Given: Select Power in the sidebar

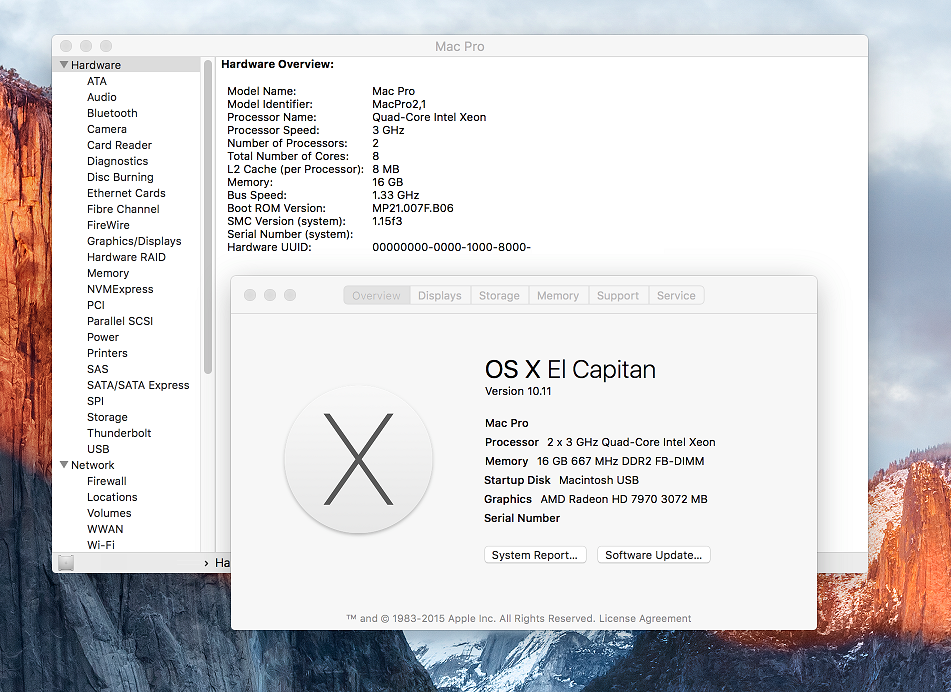Looking at the screenshot, I should coord(103,337).
